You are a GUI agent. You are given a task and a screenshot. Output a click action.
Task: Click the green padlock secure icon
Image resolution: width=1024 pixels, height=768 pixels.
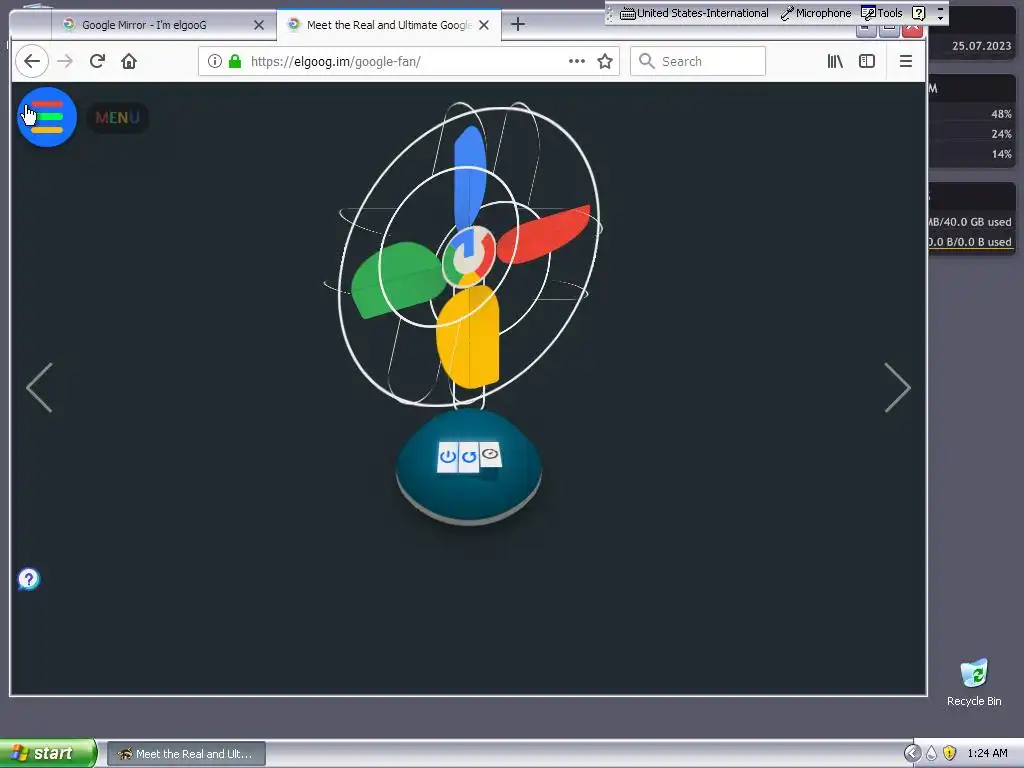(x=235, y=61)
